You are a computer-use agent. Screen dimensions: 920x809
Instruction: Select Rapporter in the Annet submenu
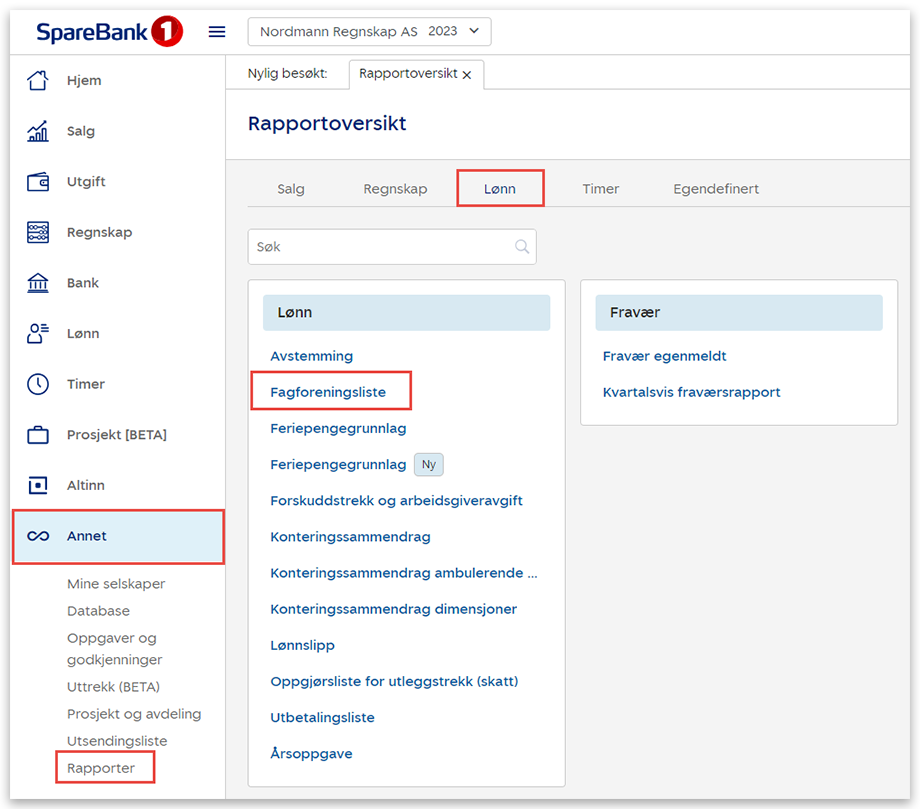coord(101,768)
